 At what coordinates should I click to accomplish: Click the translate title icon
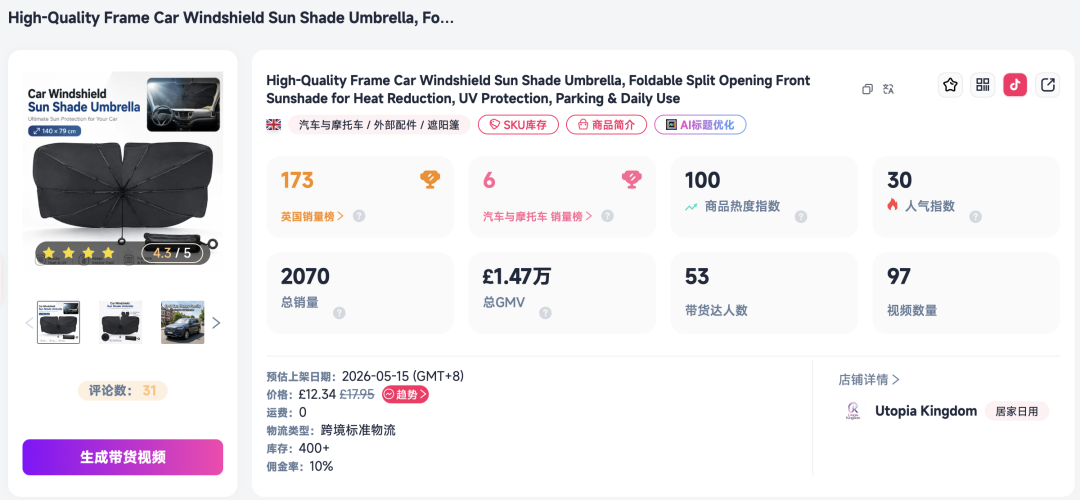pyautogui.click(x=888, y=89)
